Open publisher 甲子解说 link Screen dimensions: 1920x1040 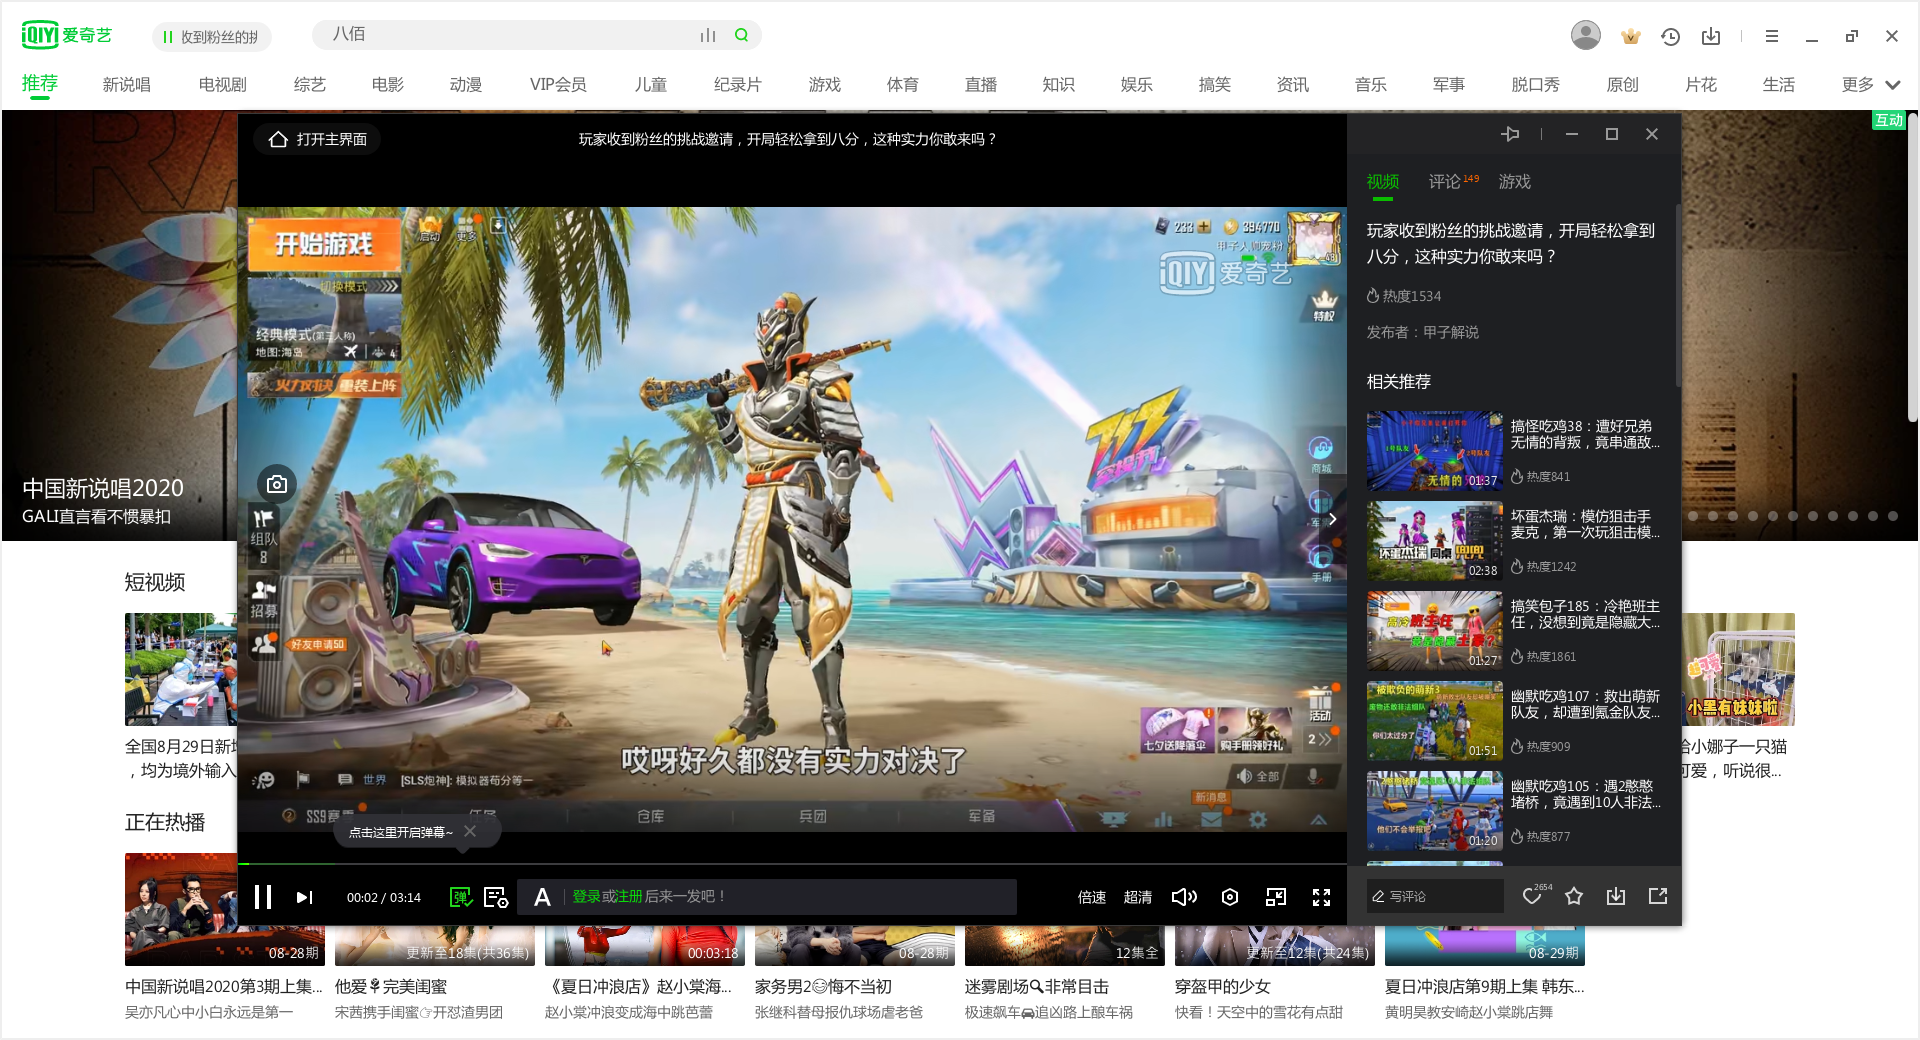(1451, 332)
